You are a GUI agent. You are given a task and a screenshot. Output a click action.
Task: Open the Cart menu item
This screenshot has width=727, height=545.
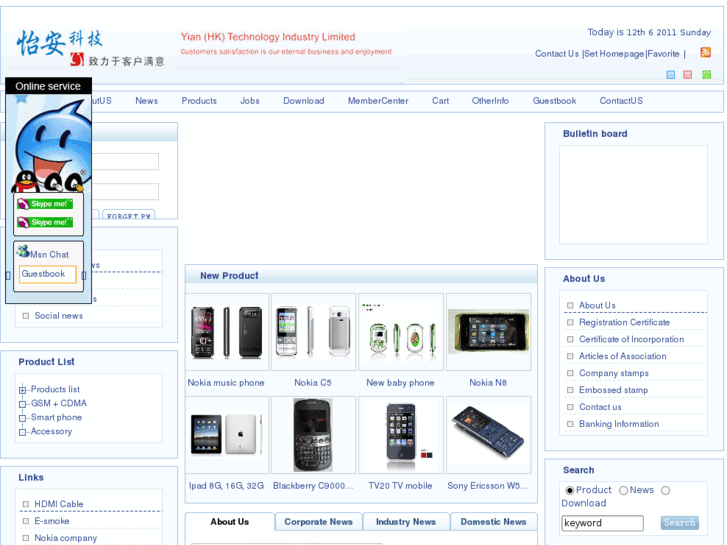coord(440,101)
